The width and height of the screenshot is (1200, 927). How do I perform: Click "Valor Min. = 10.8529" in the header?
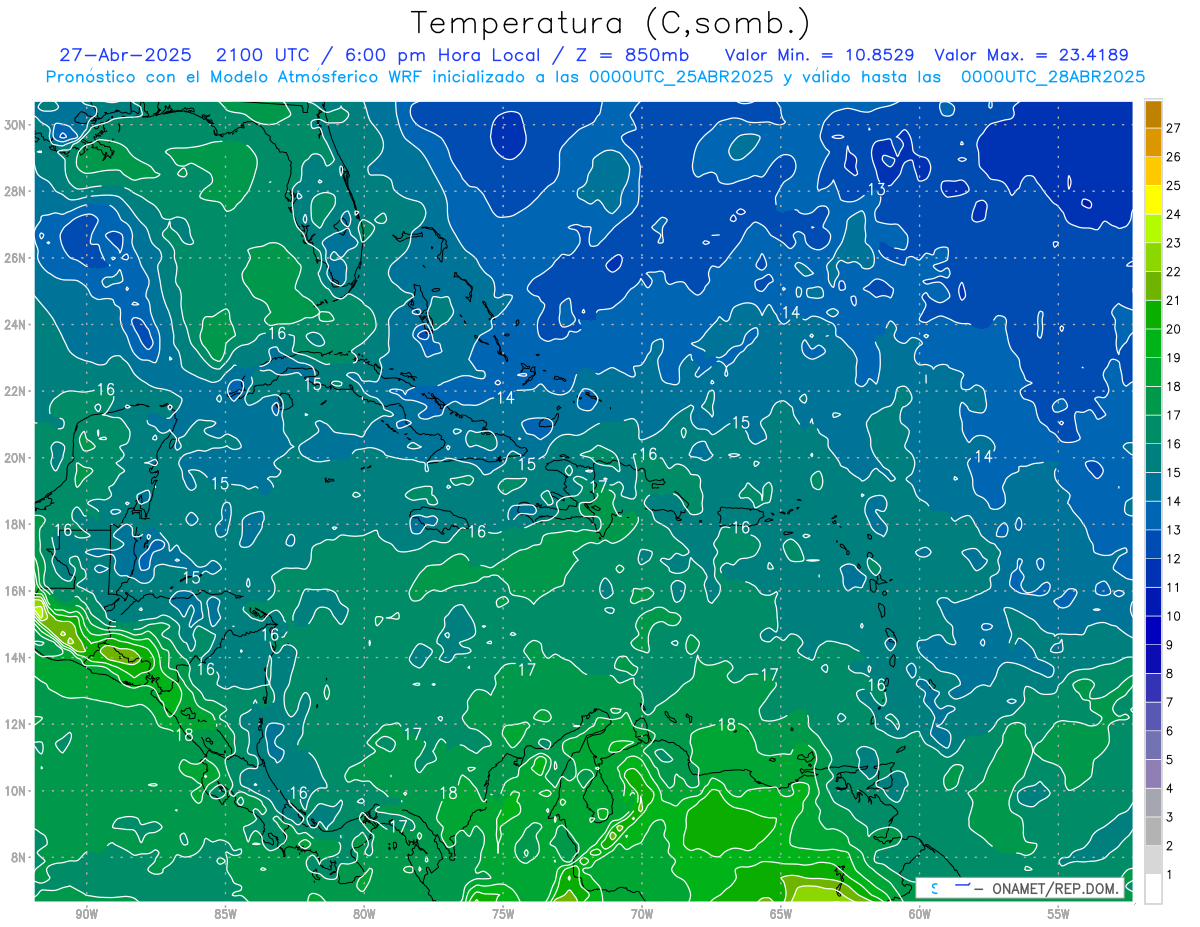[x=821, y=55]
